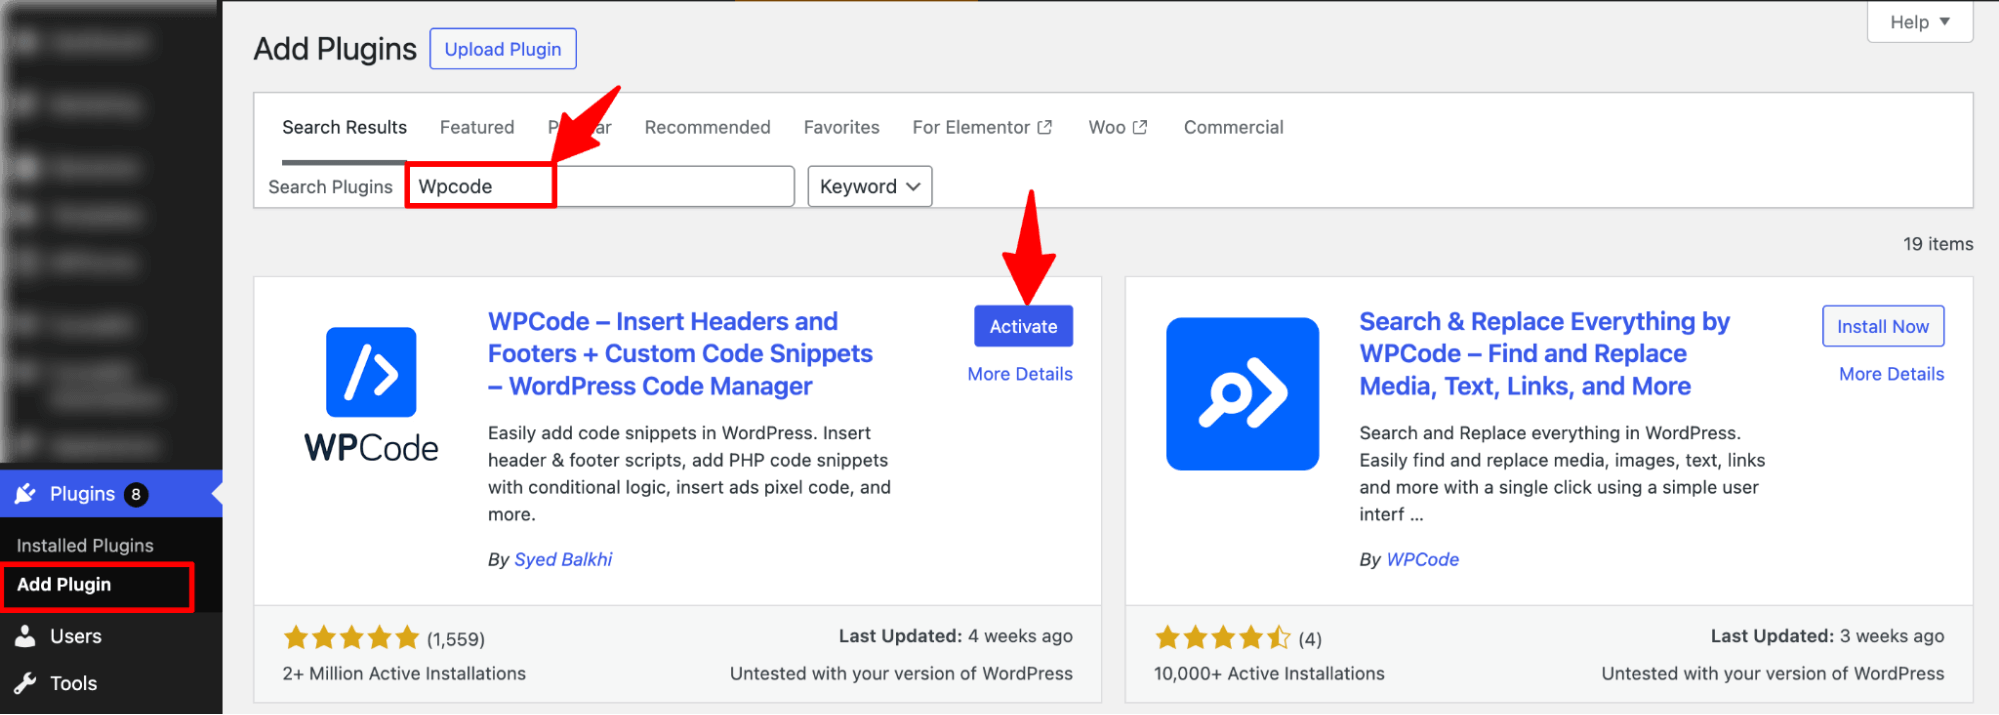This screenshot has width=1999, height=715.
Task: Switch to Recommended tab
Action: point(707,127)
